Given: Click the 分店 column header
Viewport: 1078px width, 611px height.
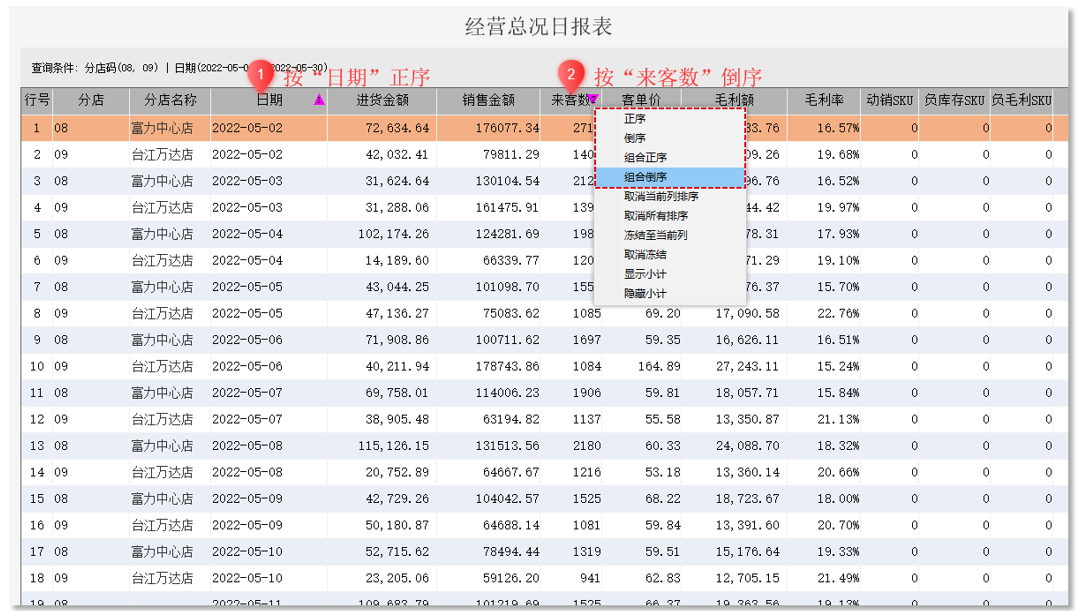Looking at the screenshot, I should pos(91,100).
